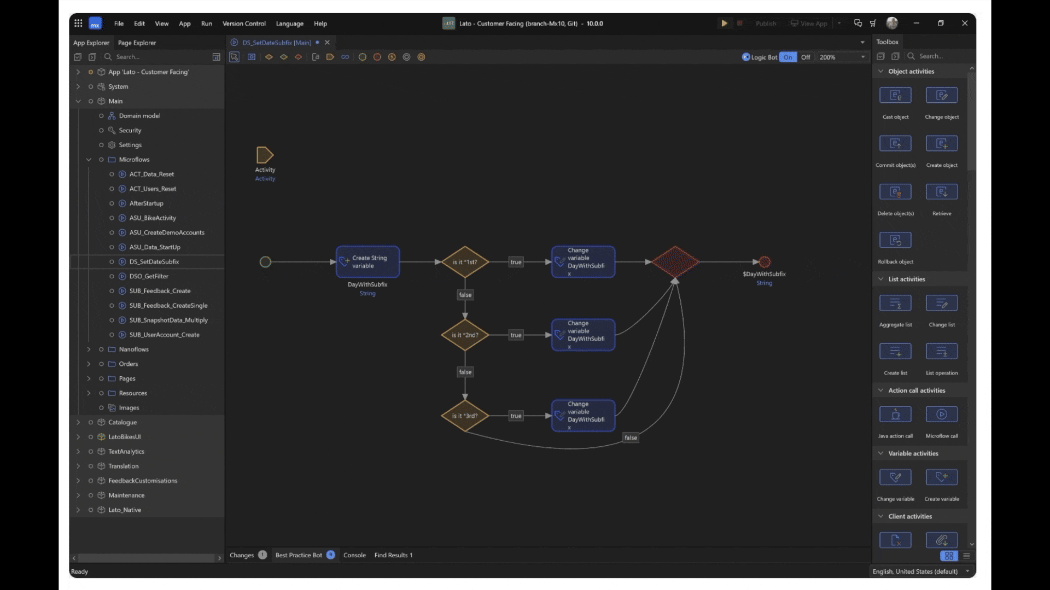This screenshot has height=590, width=1050.
Task: Select the Aggregate list activity
Action: [x=895, y=301]
